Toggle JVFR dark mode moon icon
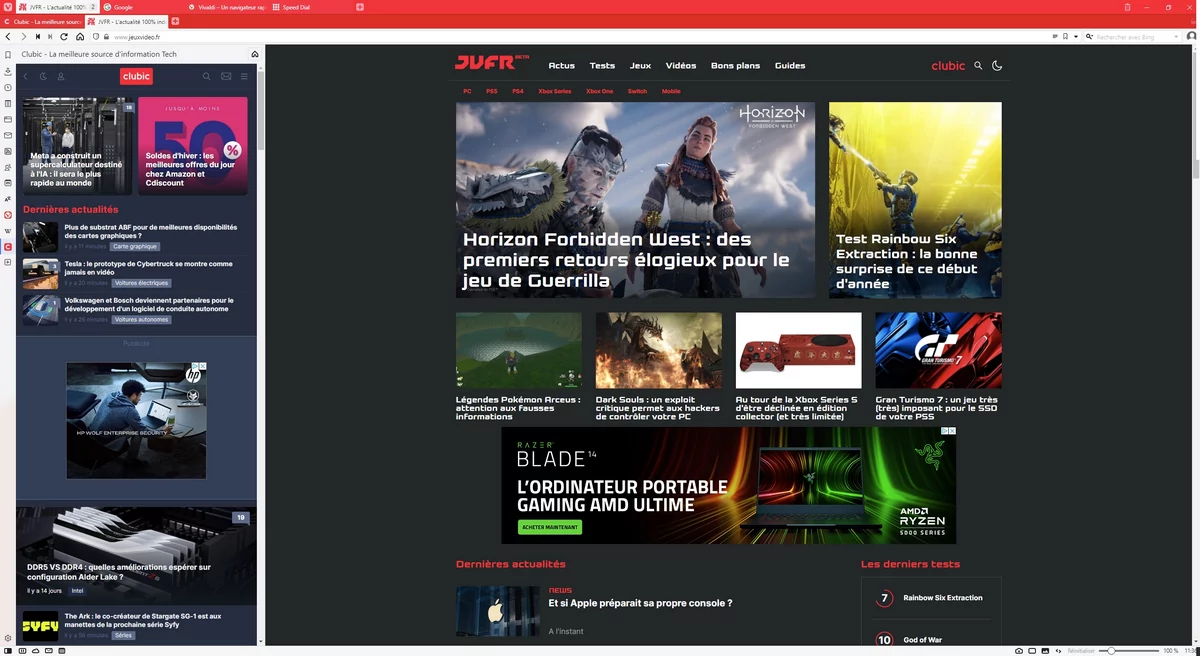This screenshot has height=656, width=1200. (997, 66)
